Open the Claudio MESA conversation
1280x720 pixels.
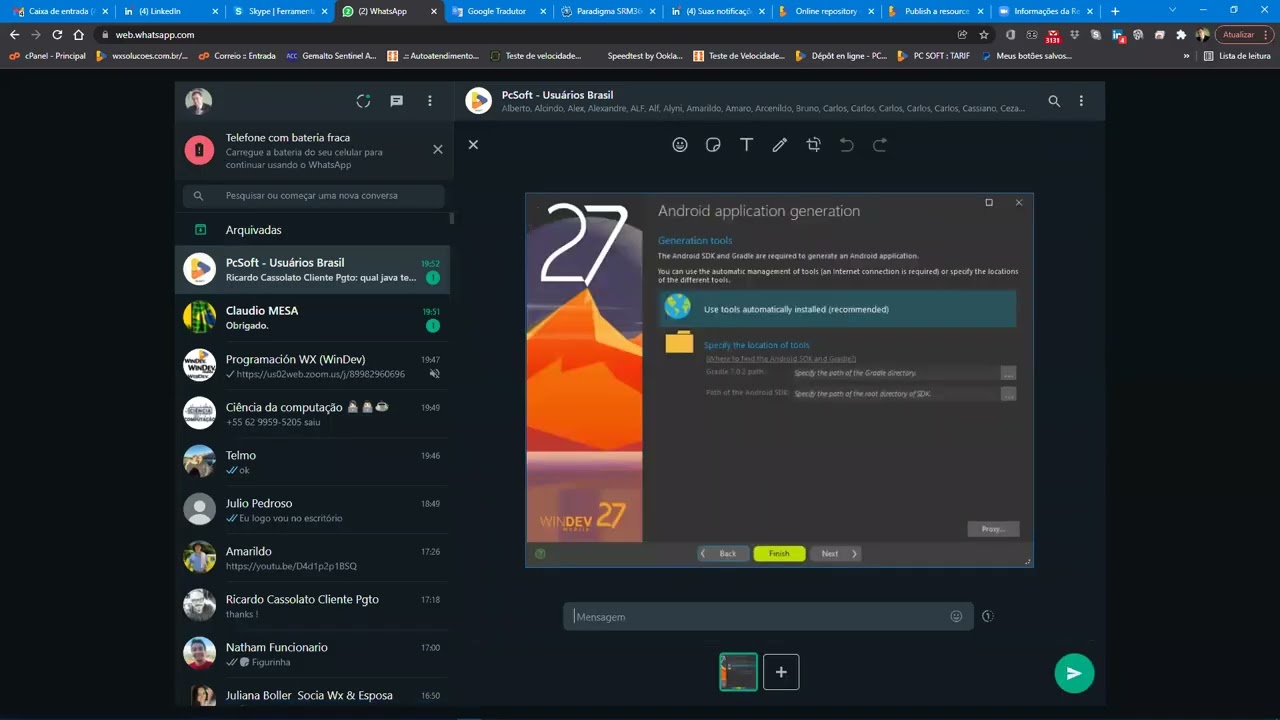click(312, 318)
